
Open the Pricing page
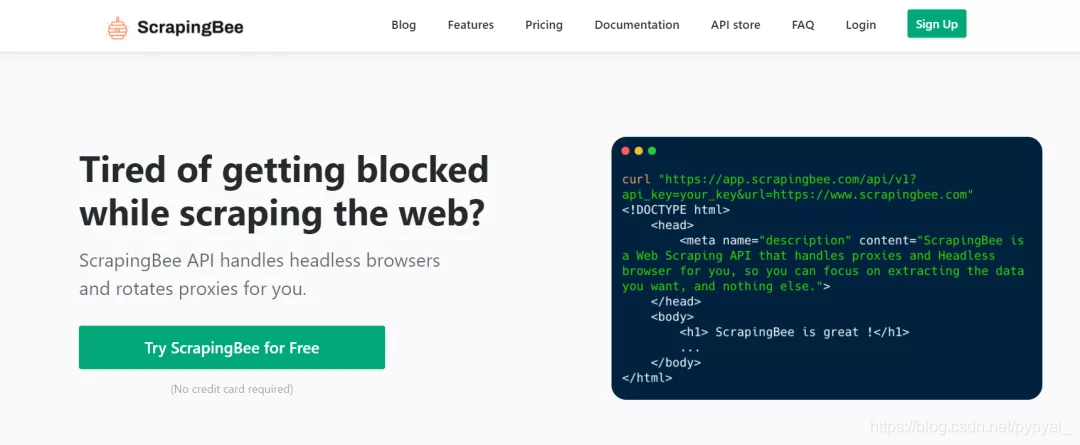[544, 25]
